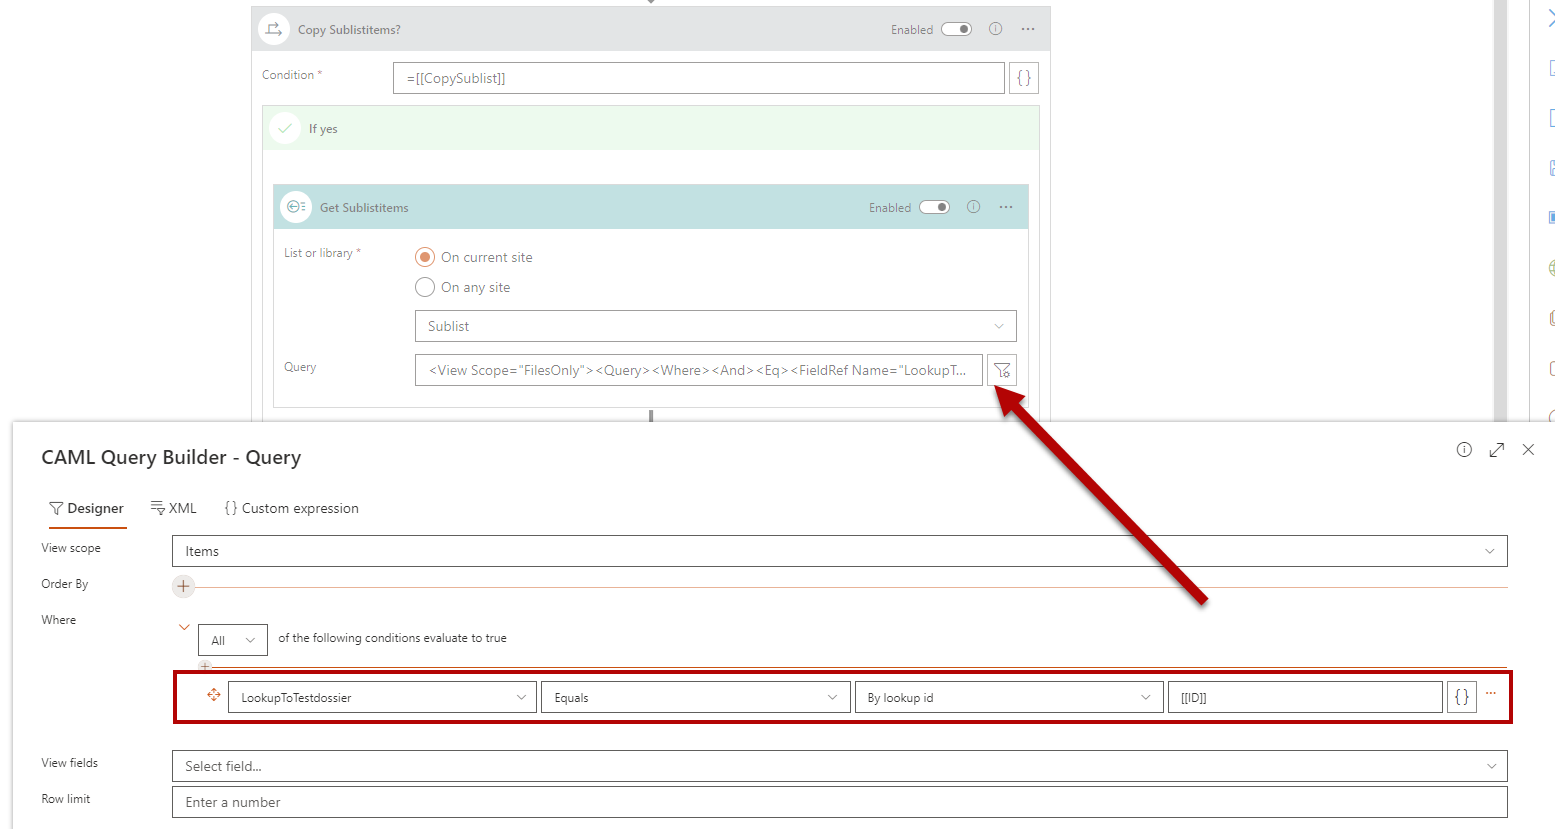This screenshot has width=1555, height=829.
Task: Click the plus icon to add Order By
Action: [x=183, y=586]
